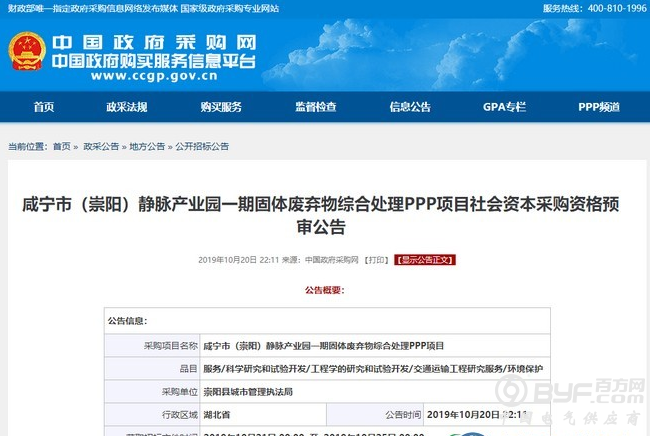
Task: Click breadcrumb link 首页
Action: [x=62, y=147]
